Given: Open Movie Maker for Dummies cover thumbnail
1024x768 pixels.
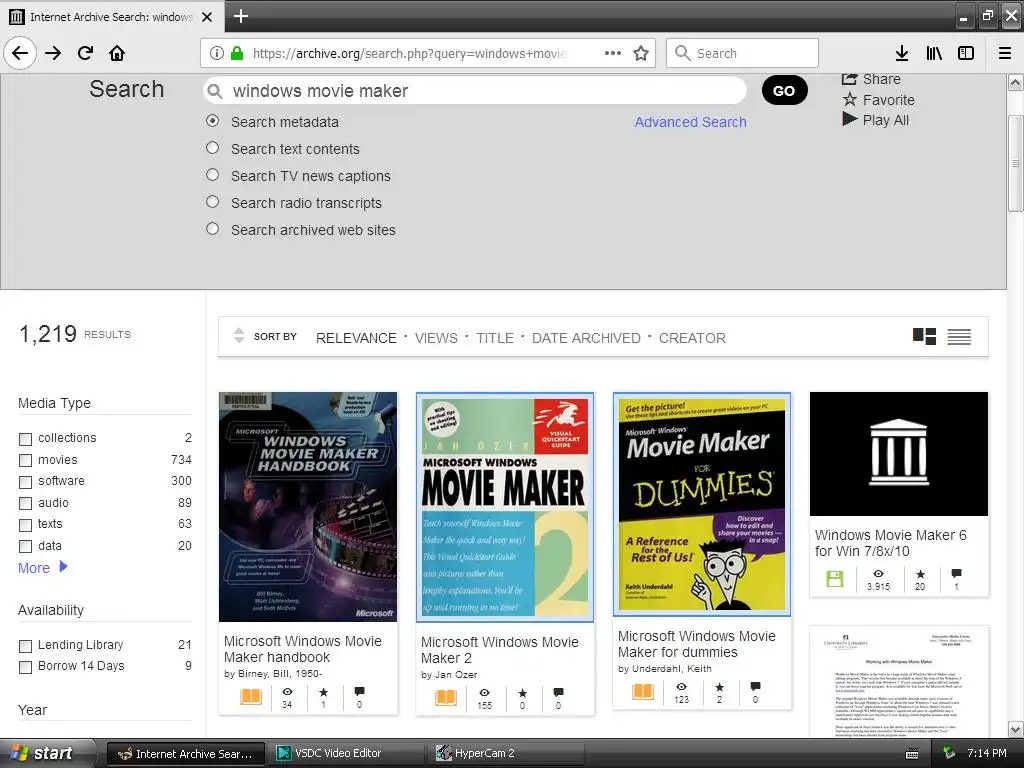Looking at the screenshot, I should pyautogui.click(x=702, y=504).
